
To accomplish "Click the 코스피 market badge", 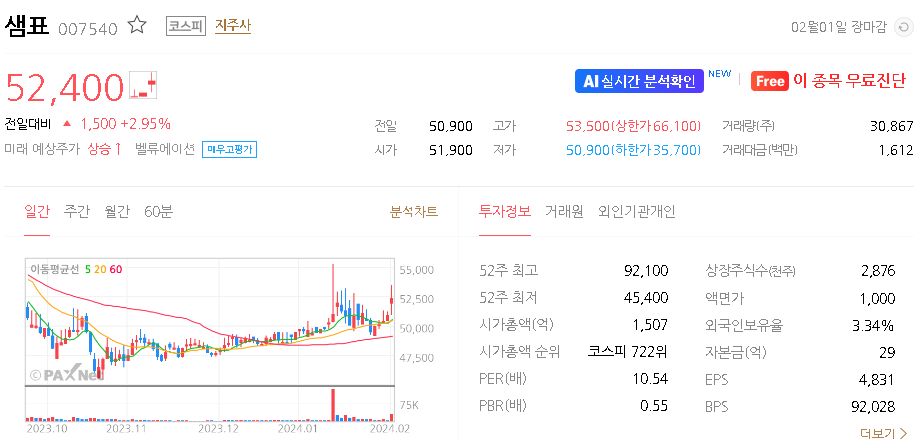I will pos(186,27).
